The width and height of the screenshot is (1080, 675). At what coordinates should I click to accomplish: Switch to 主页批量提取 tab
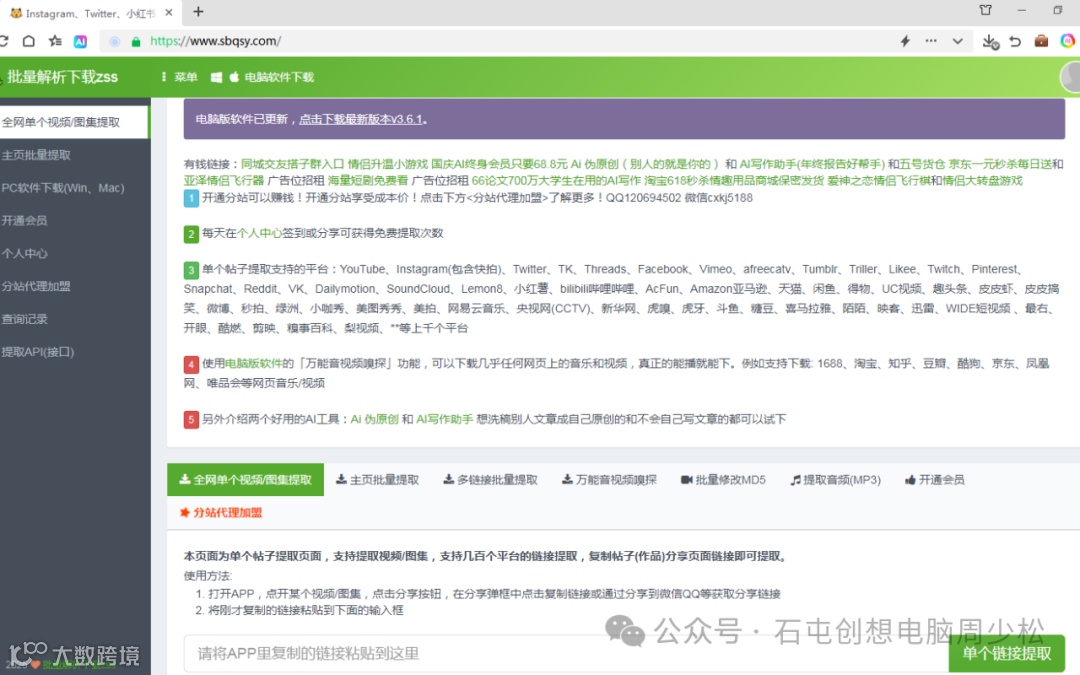(x=377, y=479)
